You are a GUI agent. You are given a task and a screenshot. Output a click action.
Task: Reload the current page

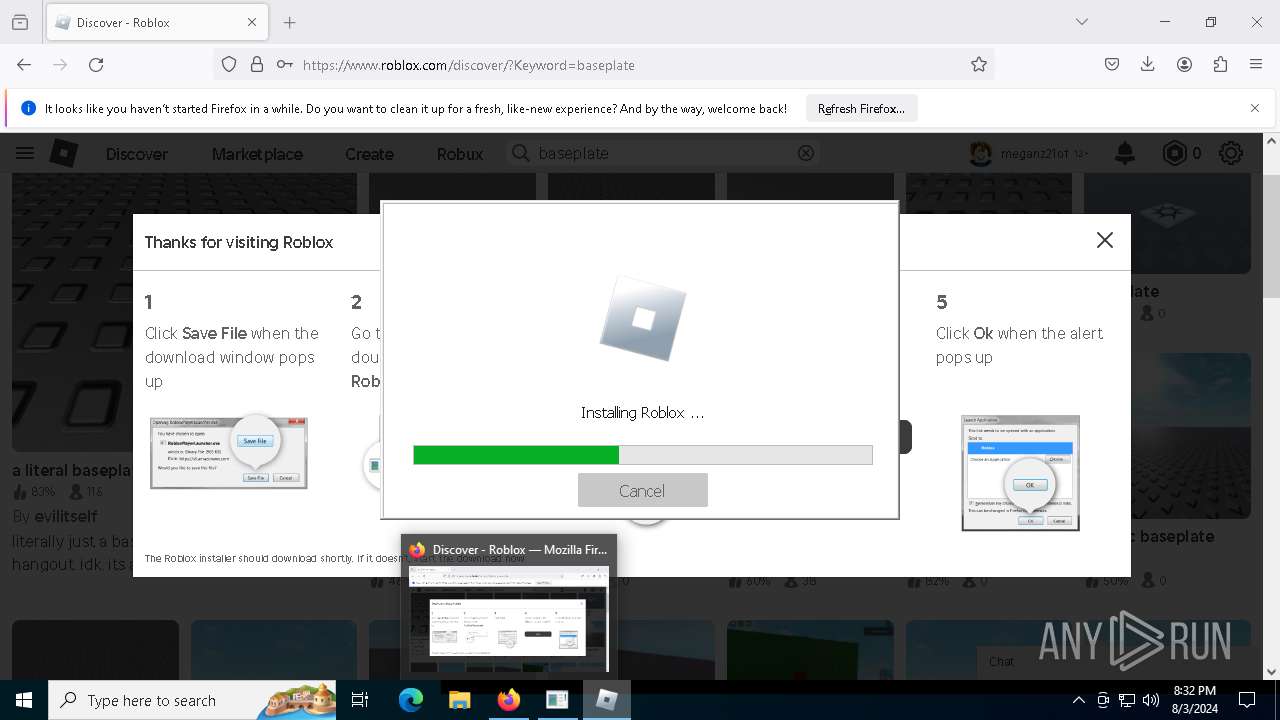coord(96,64)
